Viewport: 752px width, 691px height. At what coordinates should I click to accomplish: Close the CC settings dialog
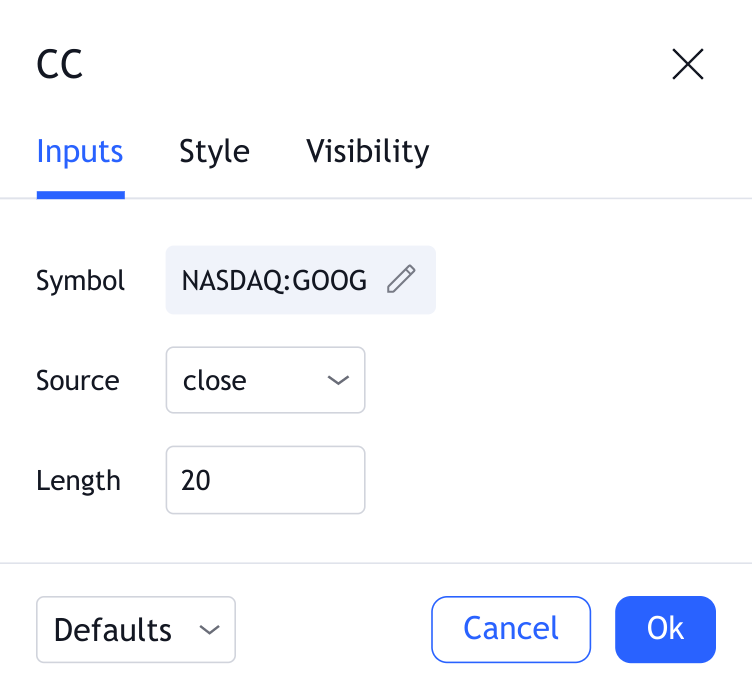coord(688,65)
